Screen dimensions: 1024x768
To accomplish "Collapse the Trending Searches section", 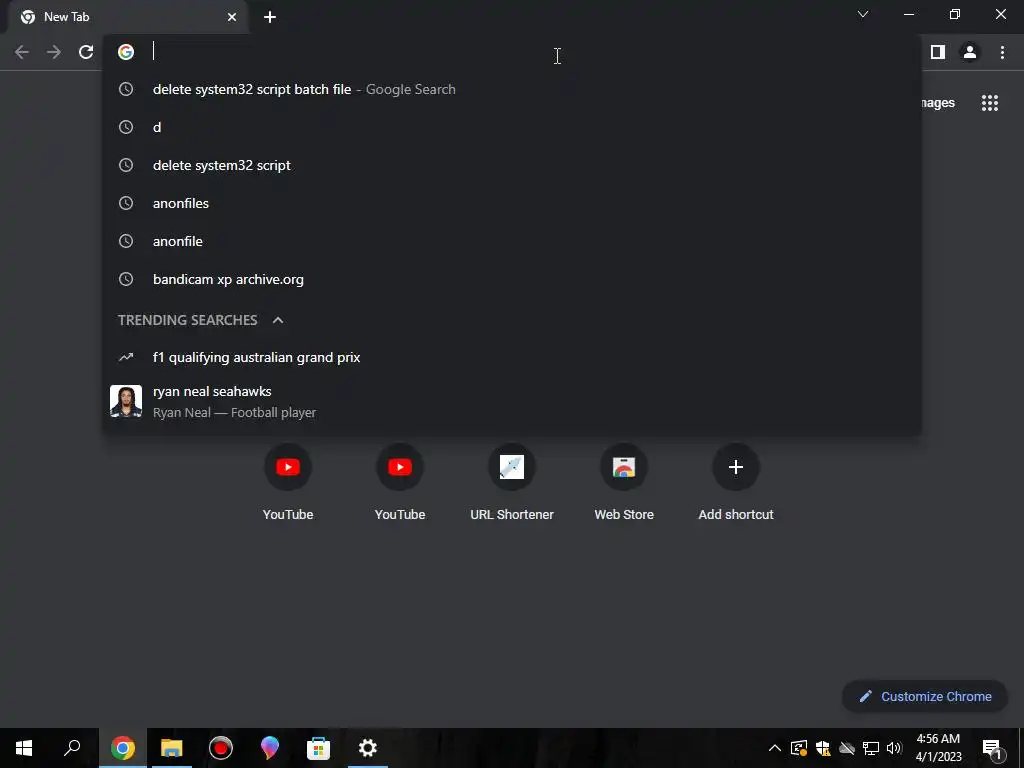I will pos(278,320).
